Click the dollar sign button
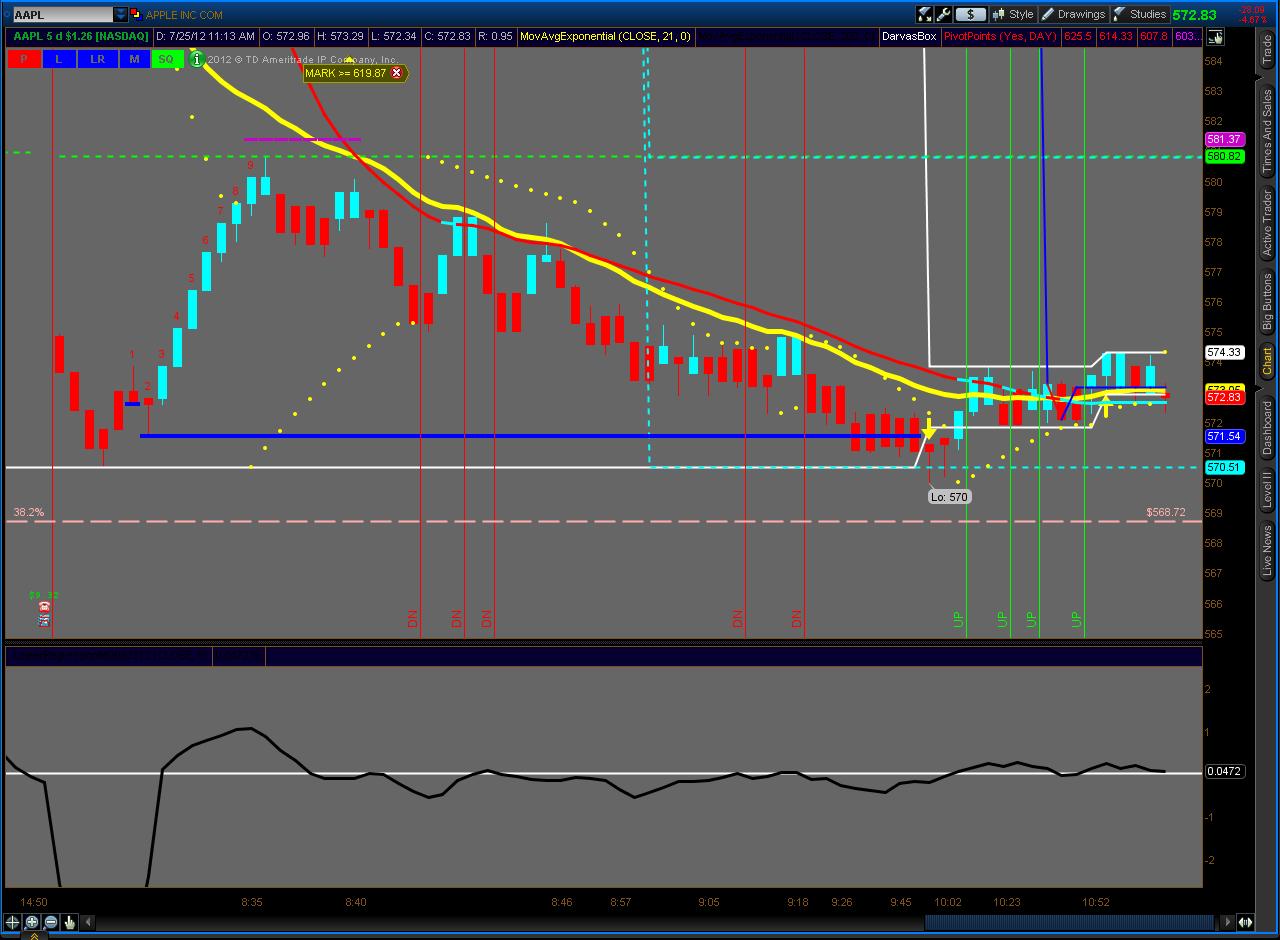1280x940 pixels. 970,14
